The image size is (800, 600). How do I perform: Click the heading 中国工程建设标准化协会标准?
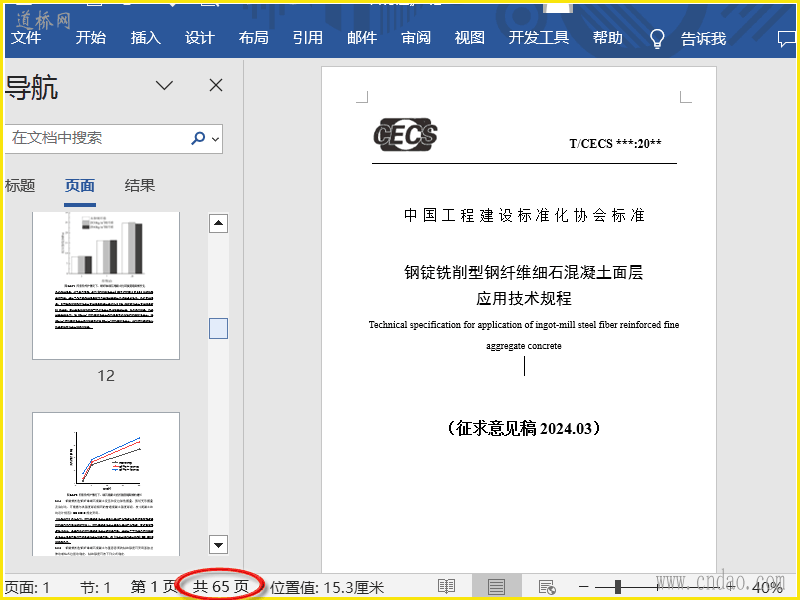pos(524,215)
